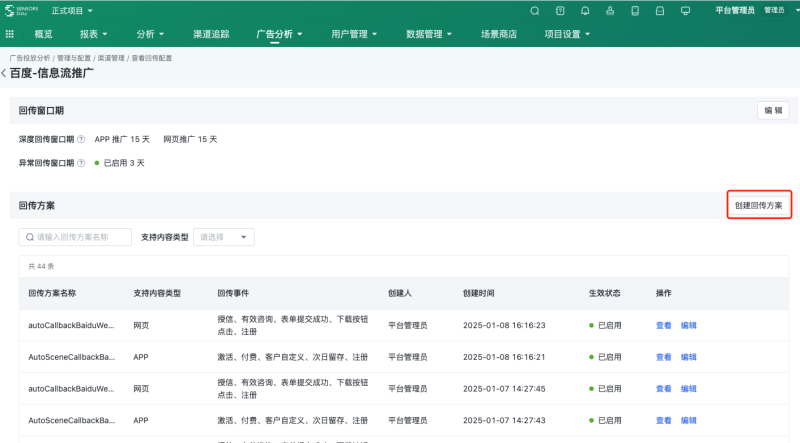800x443 pixels.
Task: Click the mobile phone icon in header
Action: click(x=635, y=11)
